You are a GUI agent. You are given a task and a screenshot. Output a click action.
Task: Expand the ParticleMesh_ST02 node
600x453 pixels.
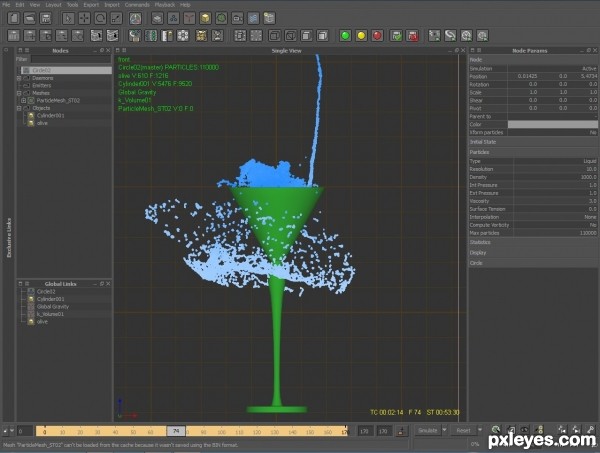(24, 101)
